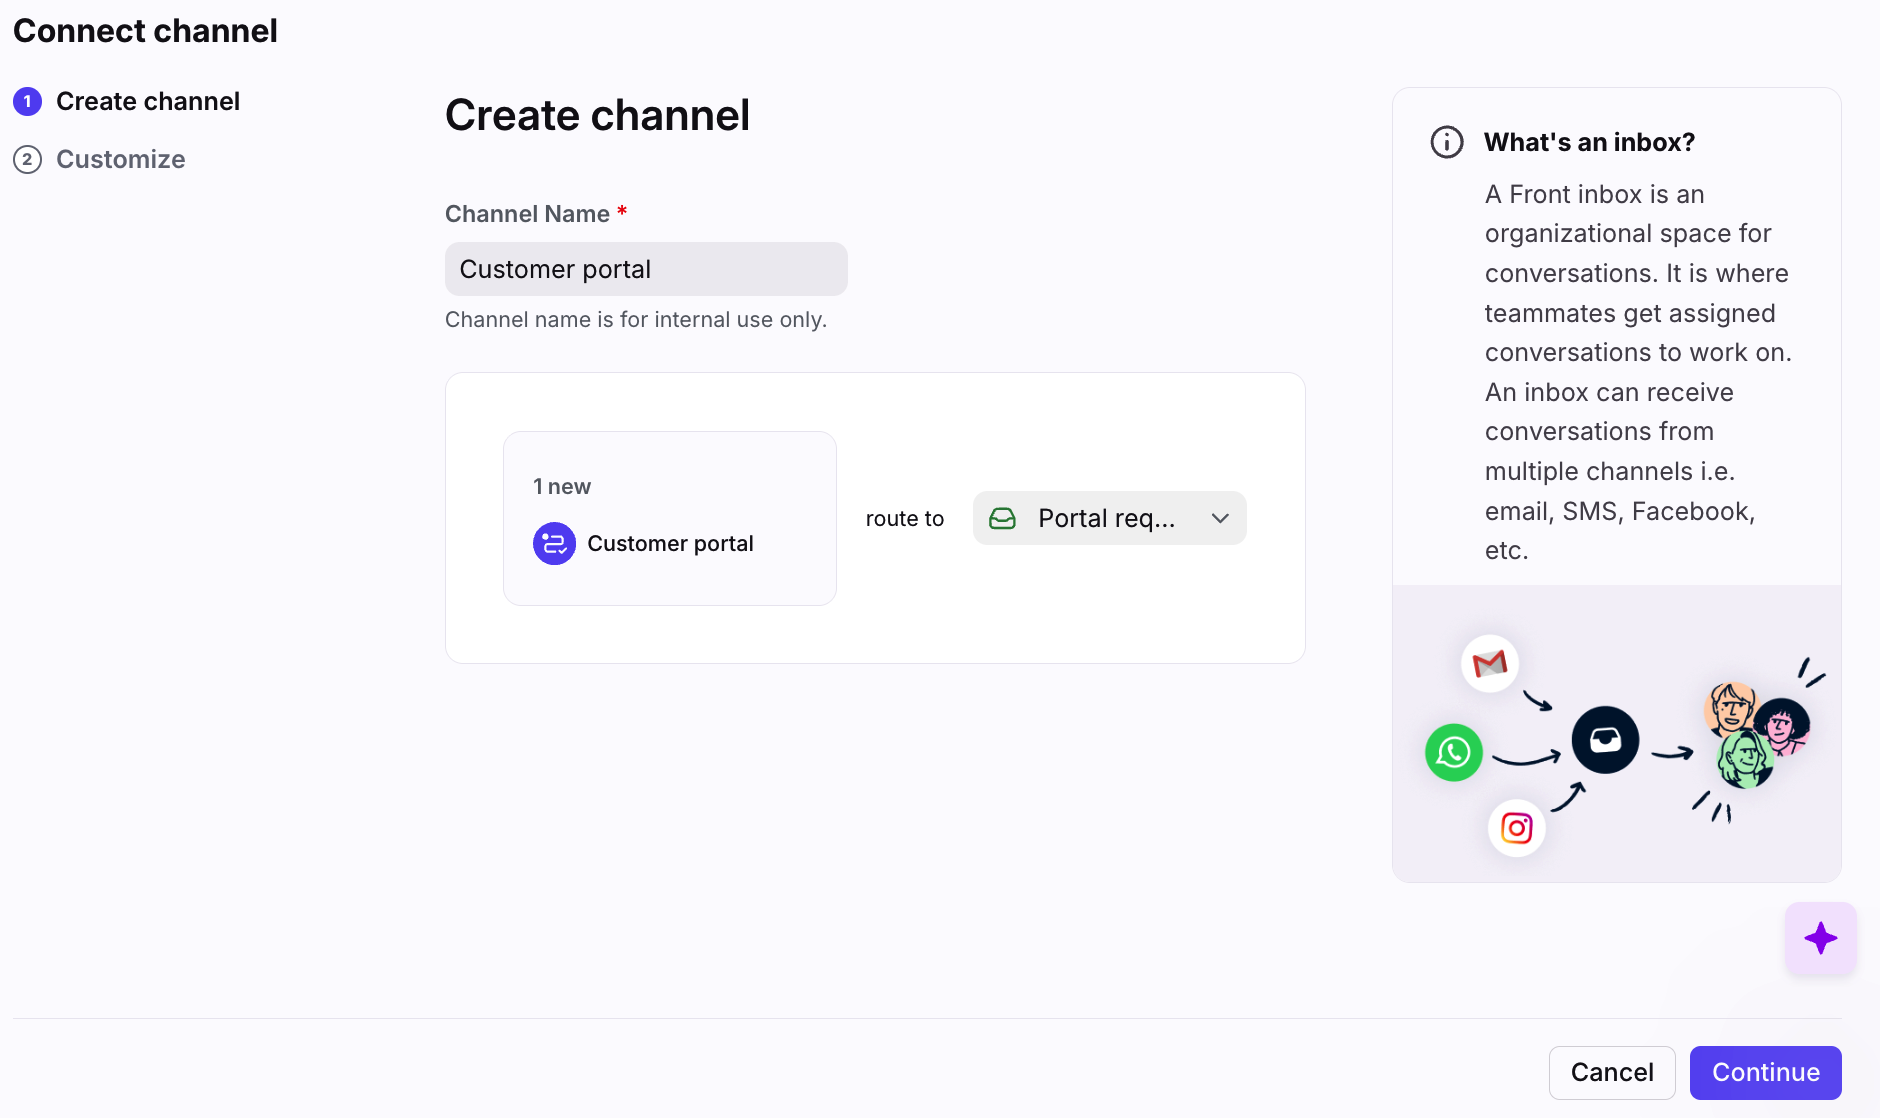
Task: Click the Customer portal channel icon
Action: point(554,544)
